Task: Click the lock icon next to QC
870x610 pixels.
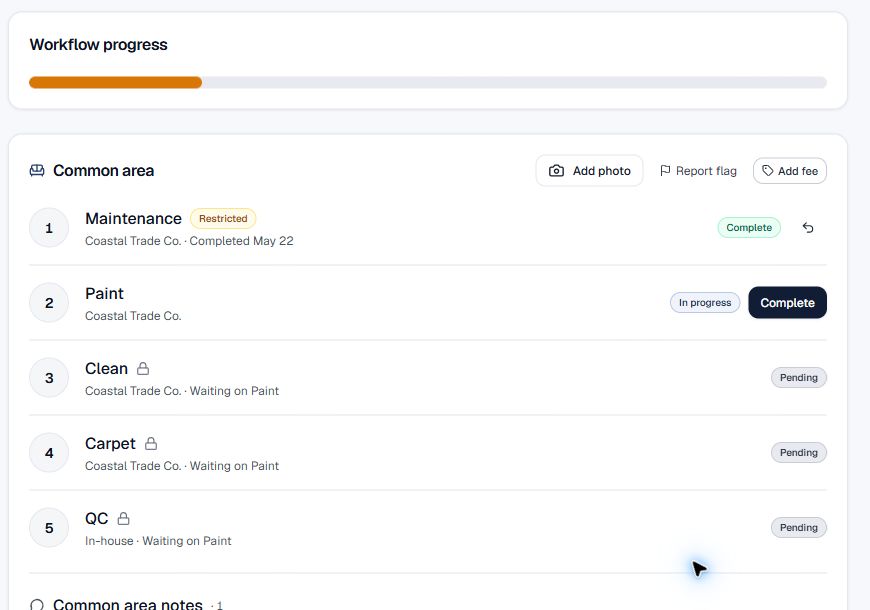Action: coord(123,518)
